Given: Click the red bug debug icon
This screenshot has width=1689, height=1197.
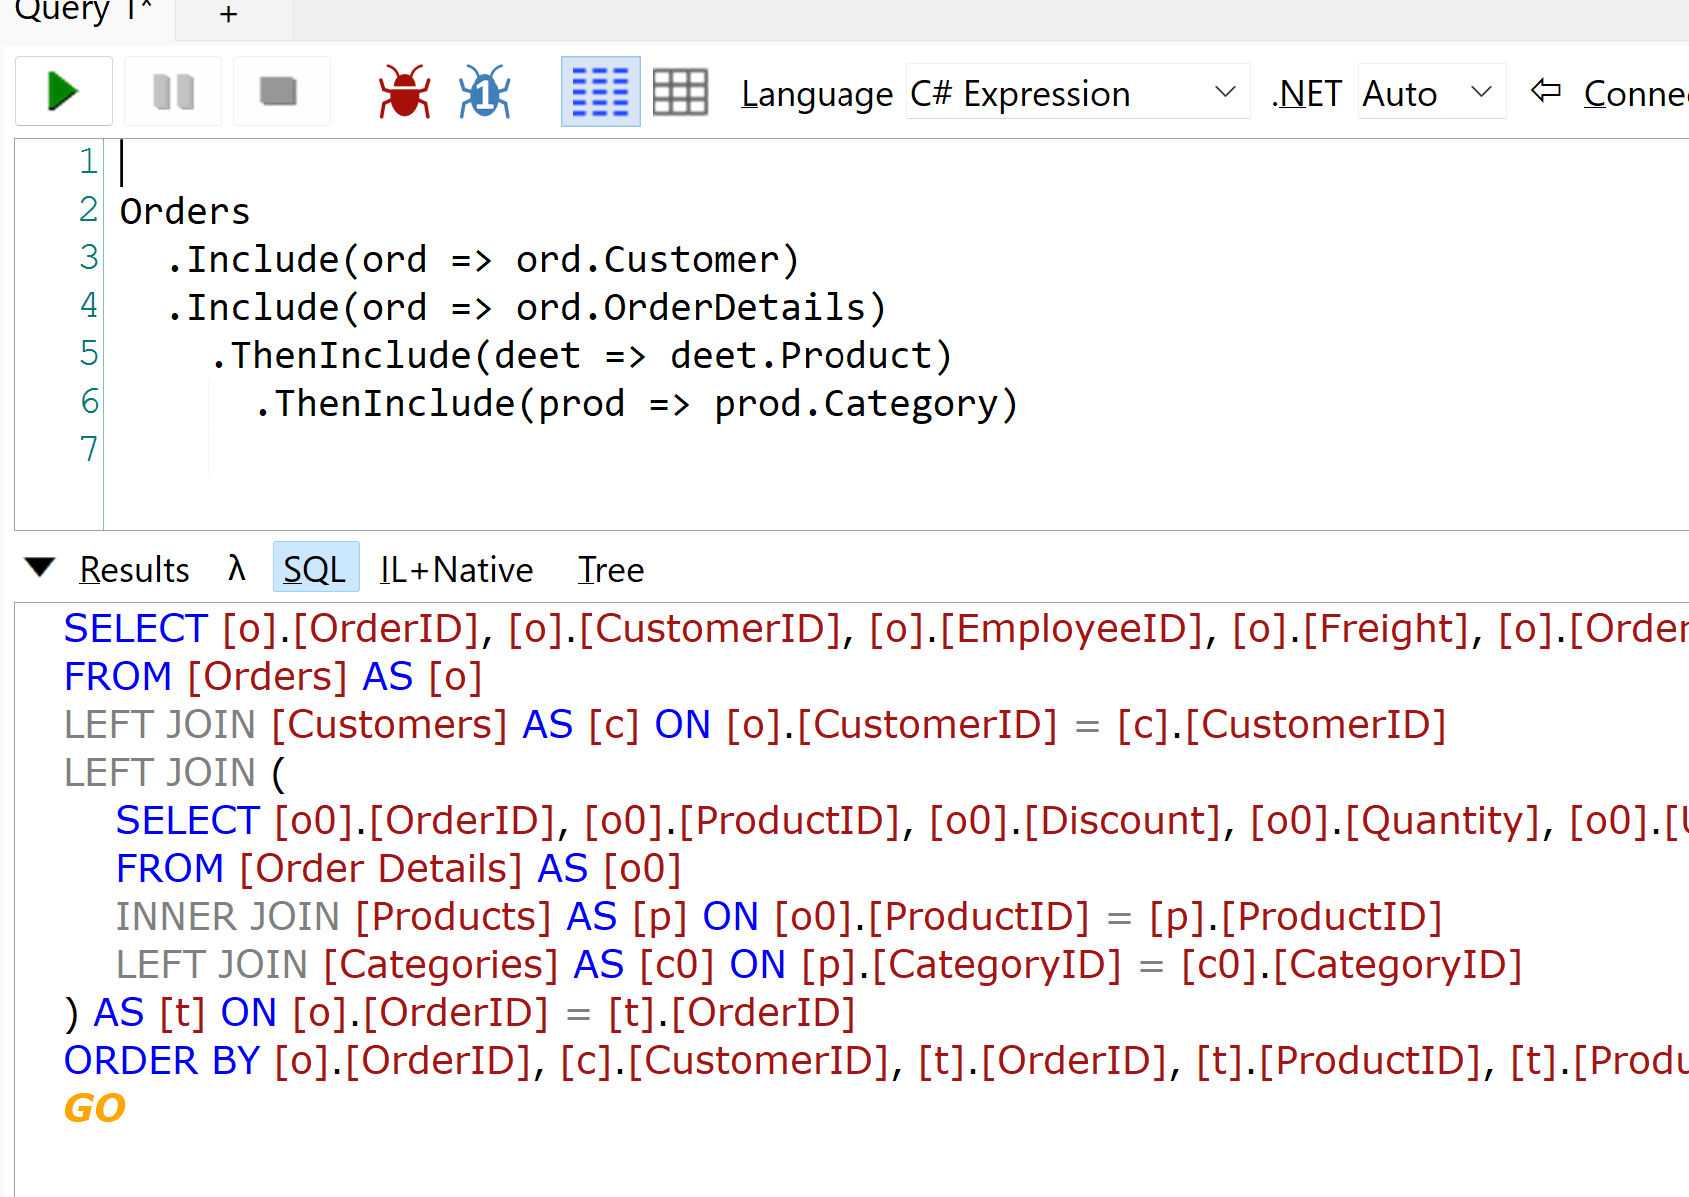Looking at the screenshot, I should [404, 92].
